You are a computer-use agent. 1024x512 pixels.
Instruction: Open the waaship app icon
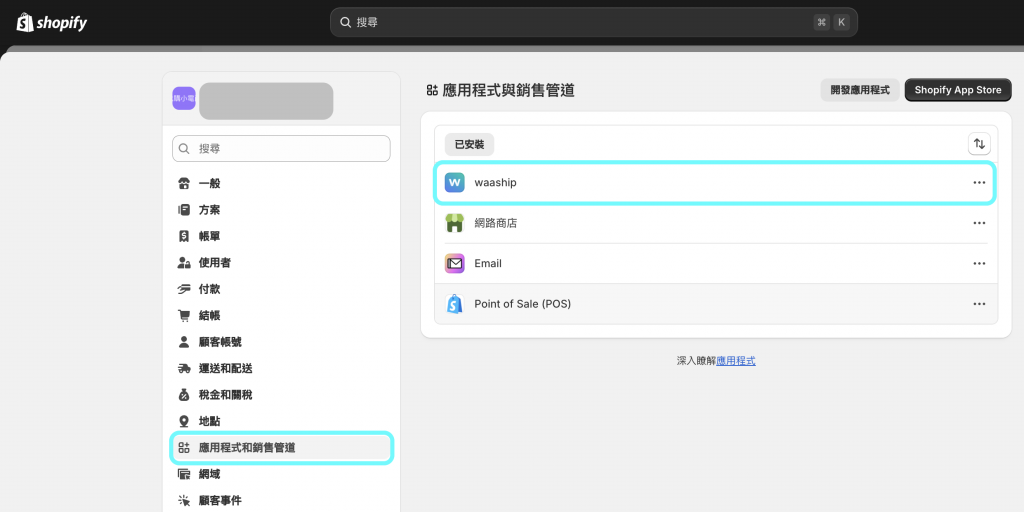click(x=455, y=183)
